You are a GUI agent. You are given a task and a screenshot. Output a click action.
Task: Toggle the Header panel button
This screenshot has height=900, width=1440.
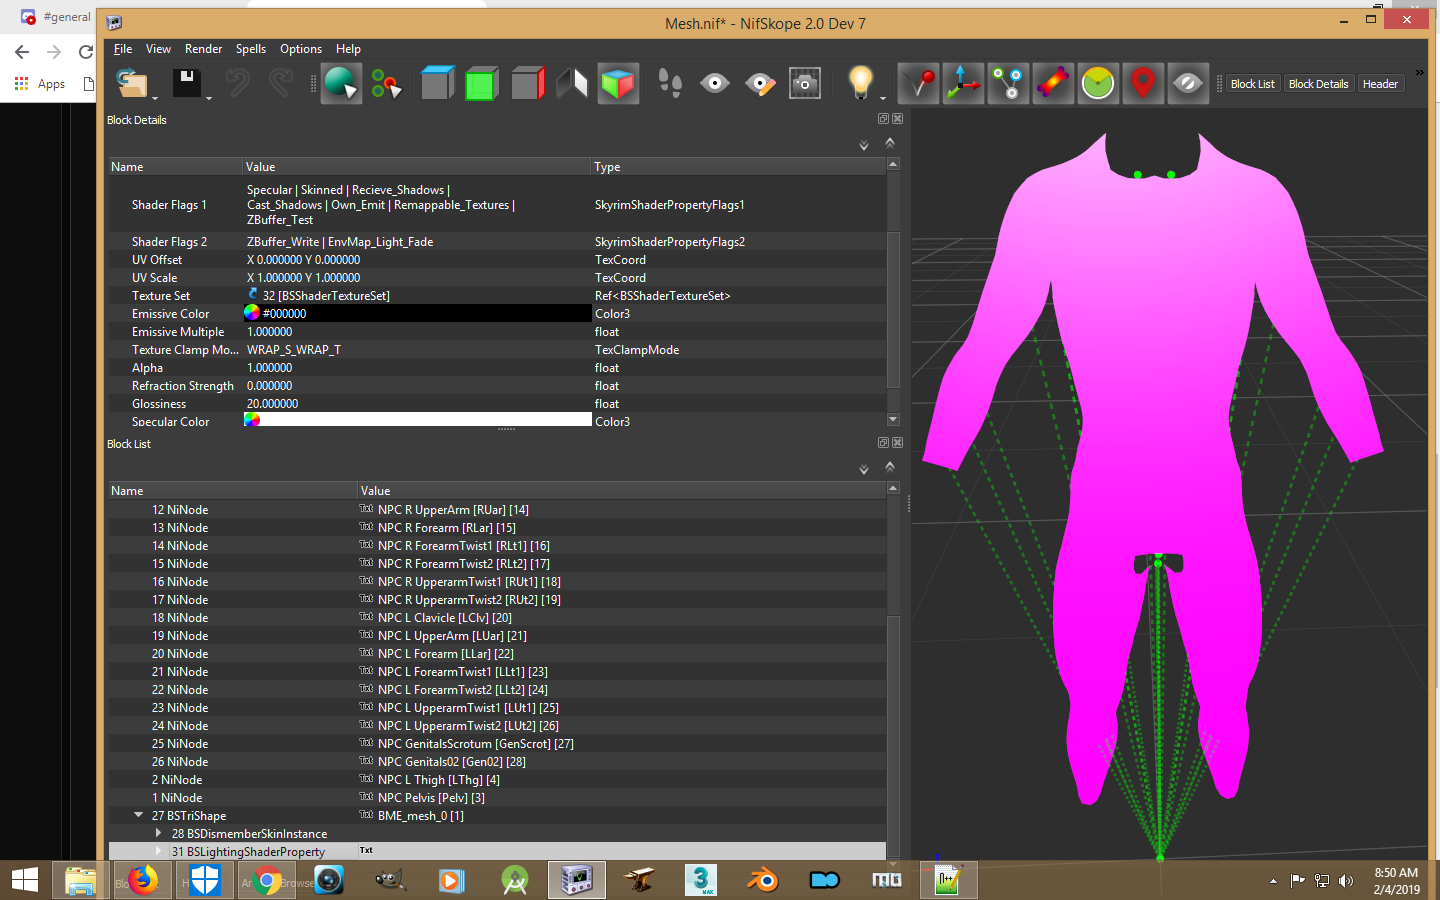point(1380,84)
